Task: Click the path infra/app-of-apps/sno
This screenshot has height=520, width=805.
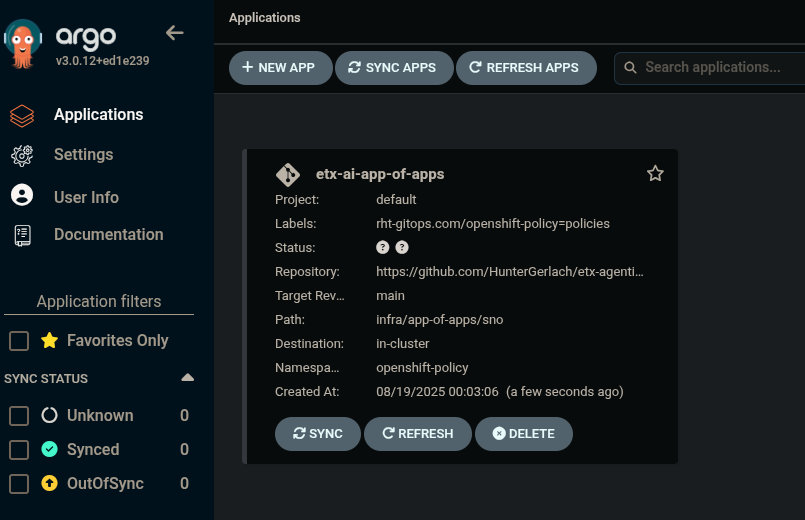Action: tap(439, 320)
